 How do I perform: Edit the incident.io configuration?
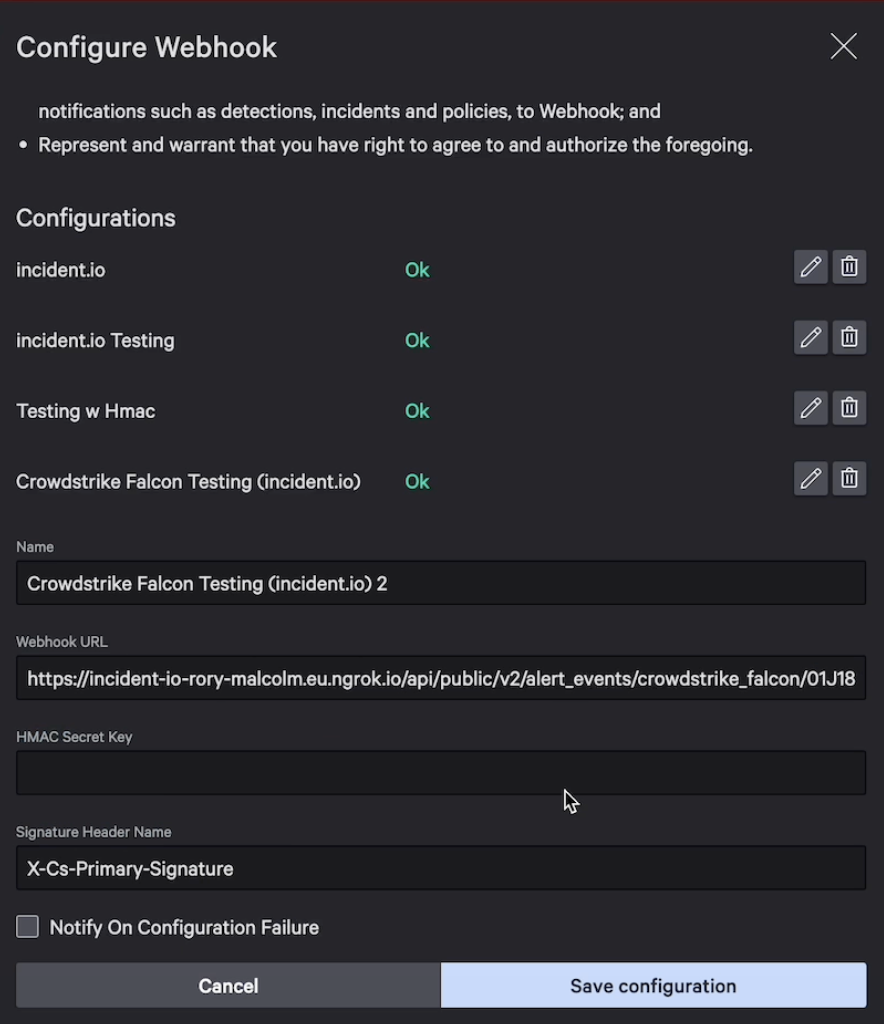click(810, 267)
